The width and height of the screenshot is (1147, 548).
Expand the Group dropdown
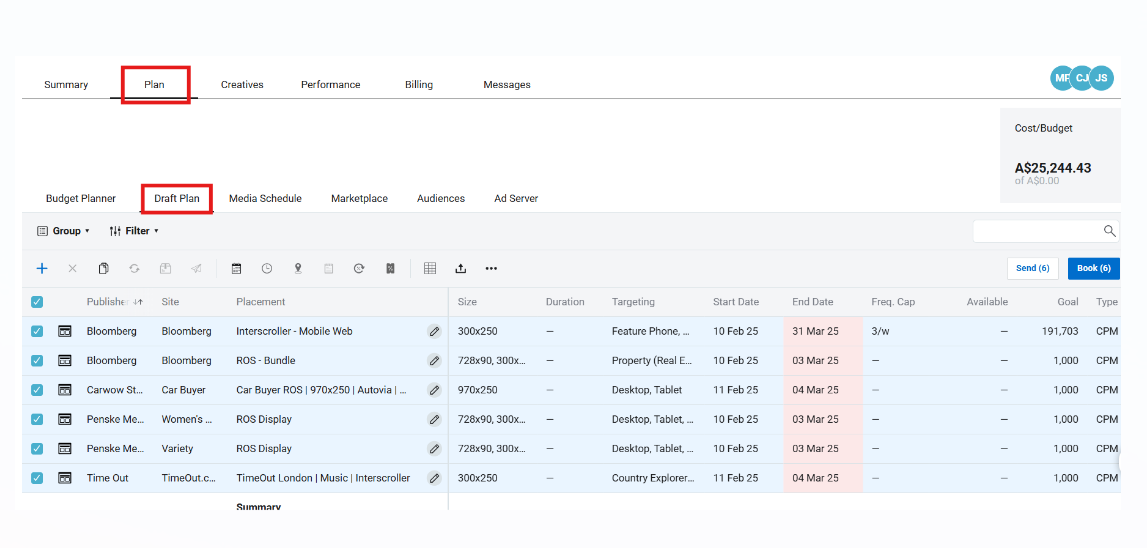(63, 231)
